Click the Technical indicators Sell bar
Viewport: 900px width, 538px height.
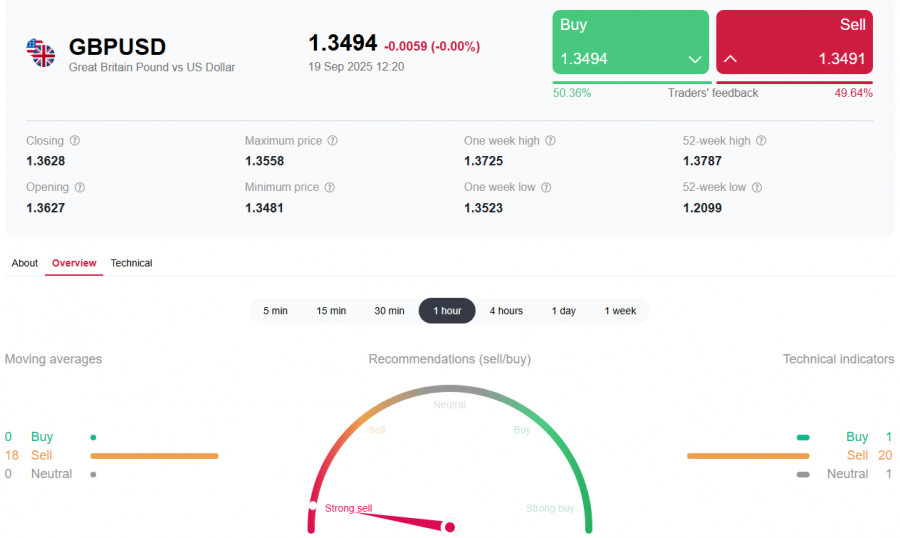(x=748, y=456)
